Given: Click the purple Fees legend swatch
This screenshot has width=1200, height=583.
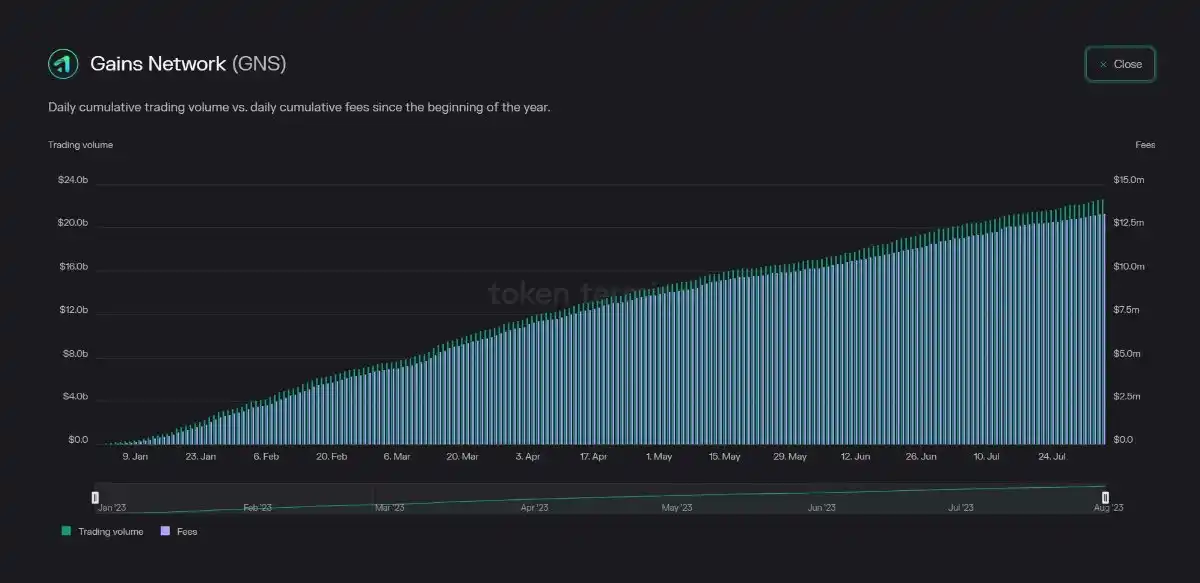Looking at the screenshot, I should tap(165, 531).
